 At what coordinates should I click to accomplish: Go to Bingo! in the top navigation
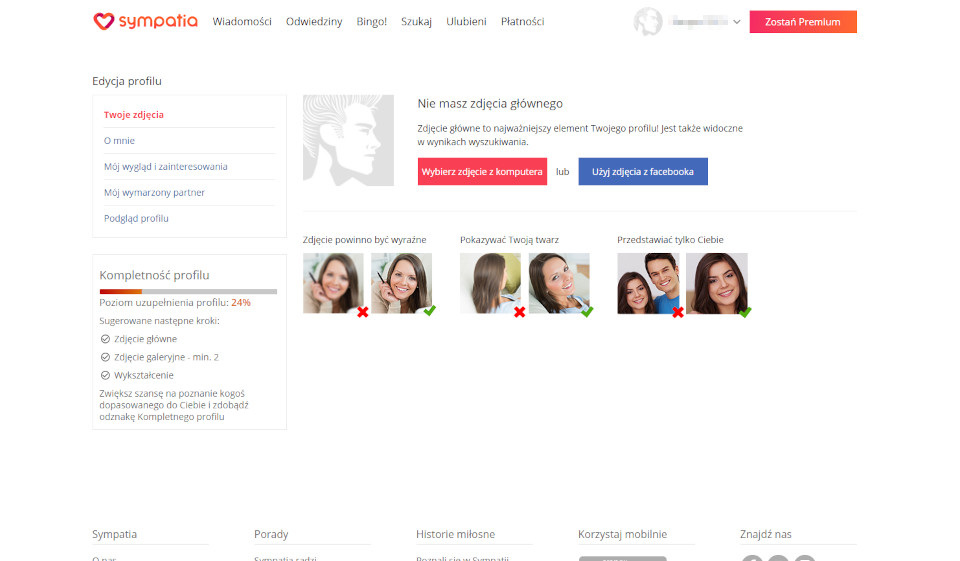(x=371, y=22)
